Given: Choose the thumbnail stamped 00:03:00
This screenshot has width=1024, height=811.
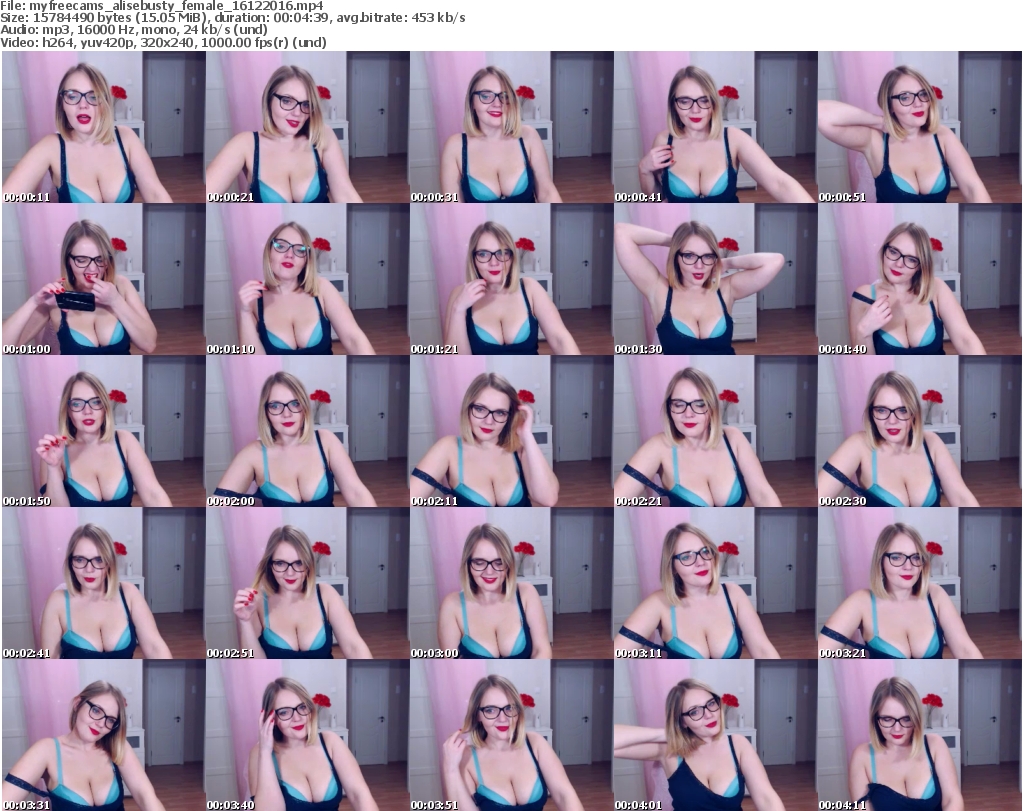Looking at the screenshot, I should click(x=511, y=584).
